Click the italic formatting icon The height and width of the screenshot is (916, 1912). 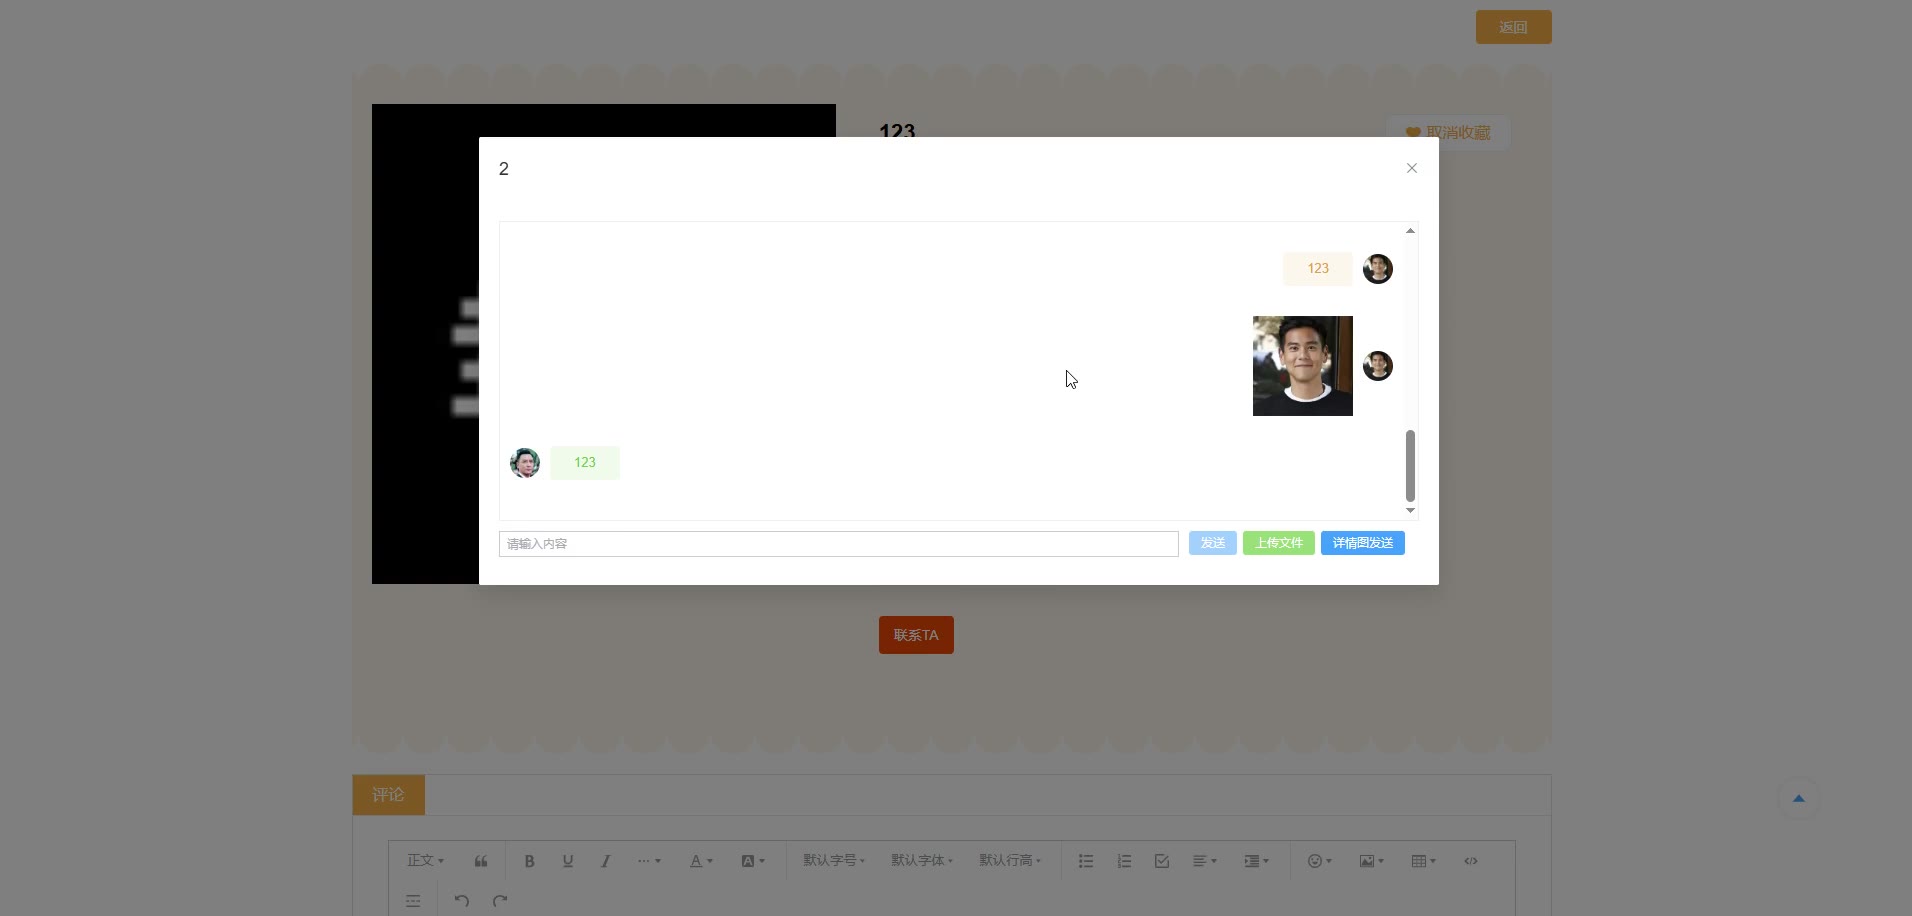click(x=606, y=861)
